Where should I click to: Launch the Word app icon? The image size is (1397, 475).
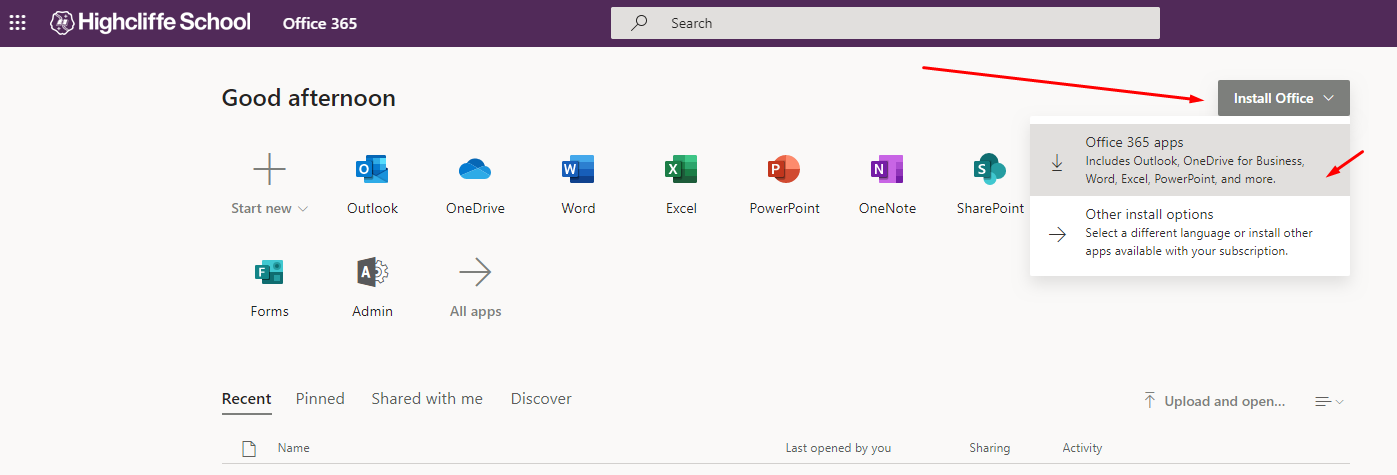click(x=578, y=169)
